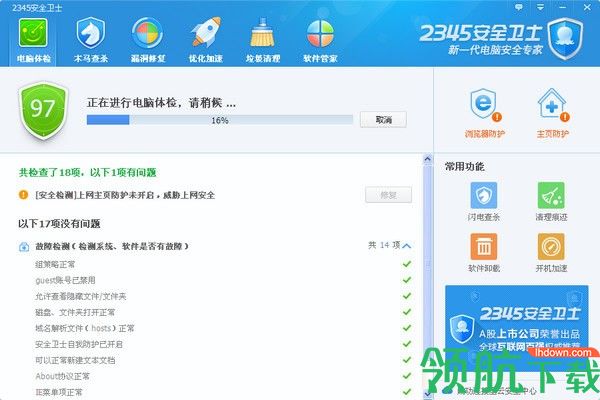Click the 16% scan progress bar

(x=220, y=120)
